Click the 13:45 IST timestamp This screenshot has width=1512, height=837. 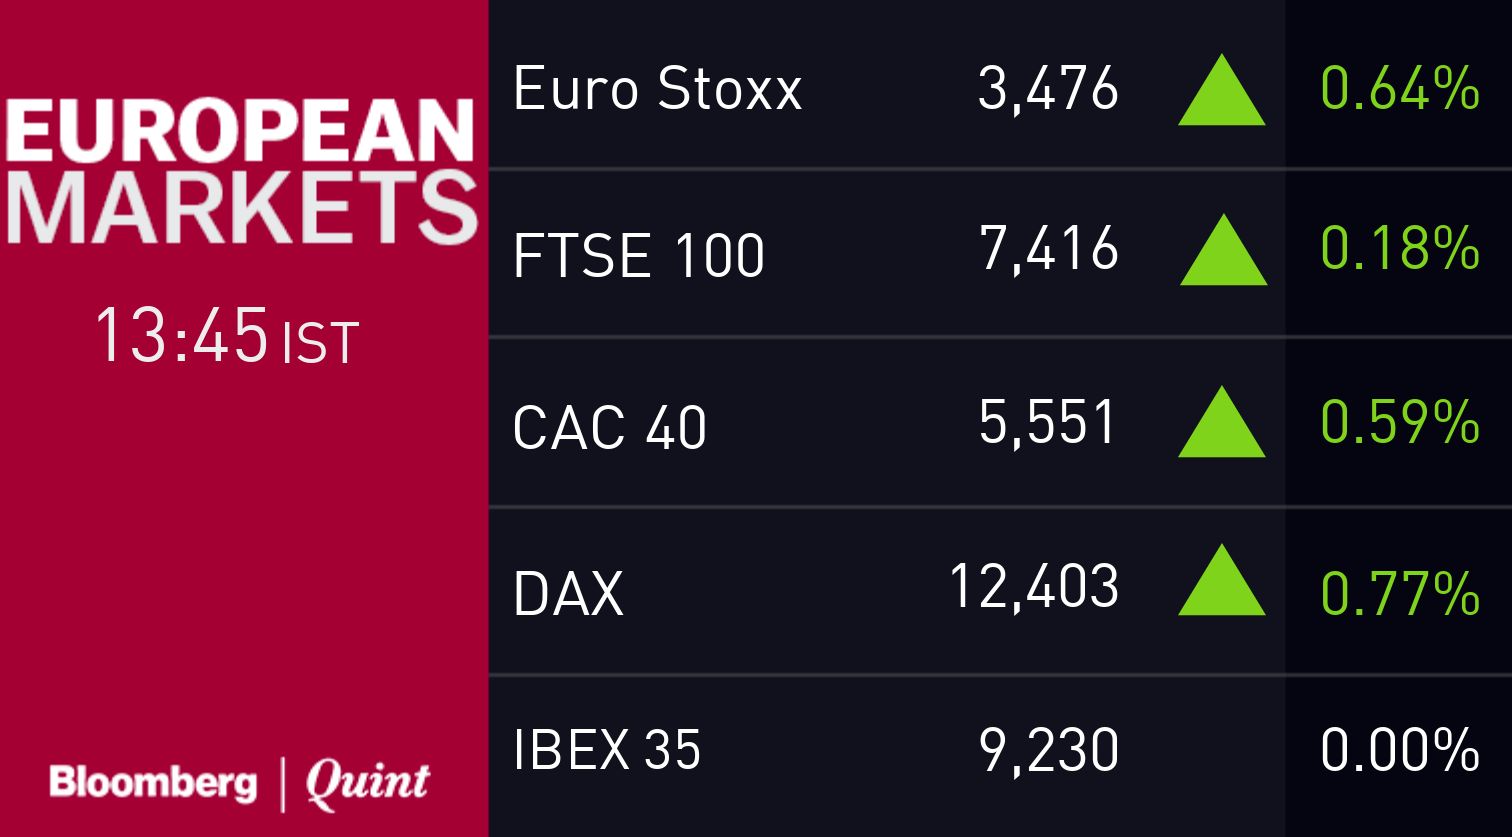coord(226,337)
